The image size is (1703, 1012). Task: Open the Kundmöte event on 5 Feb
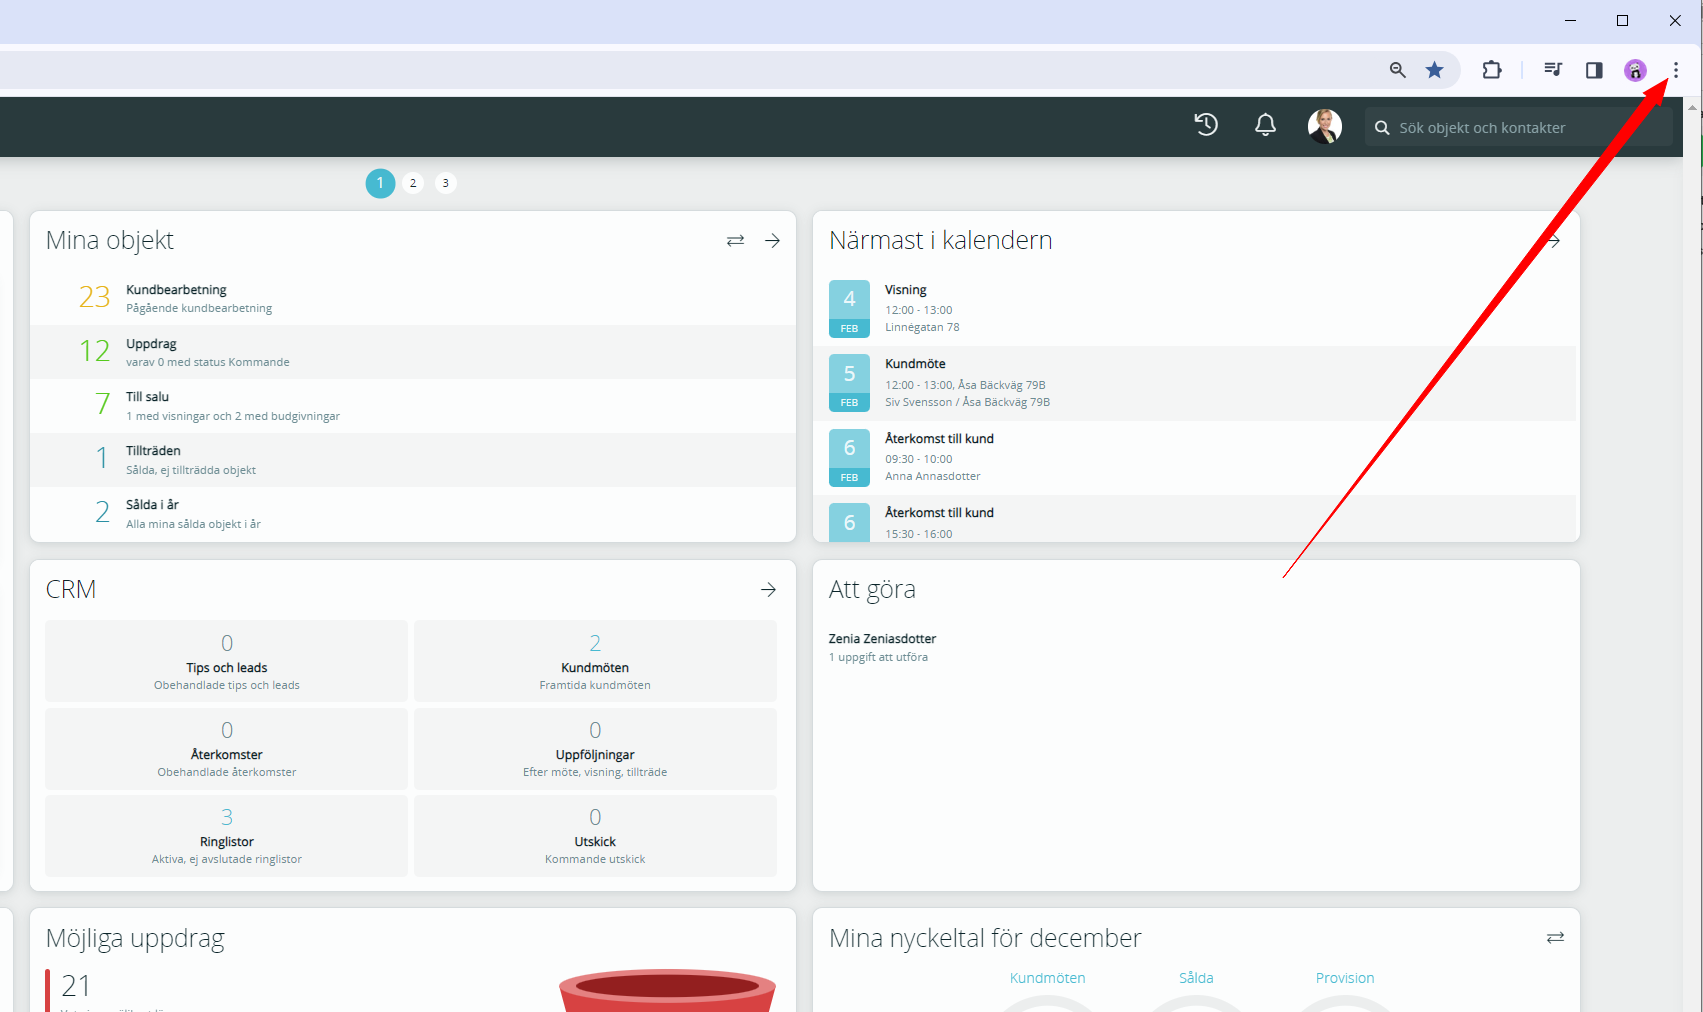click(1196, 383)
